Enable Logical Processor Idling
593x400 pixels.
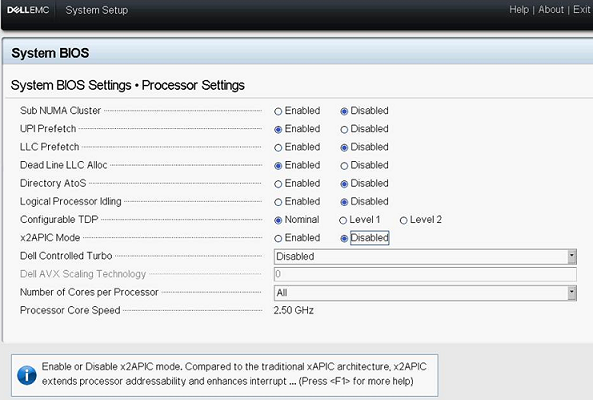pos(278,202)
